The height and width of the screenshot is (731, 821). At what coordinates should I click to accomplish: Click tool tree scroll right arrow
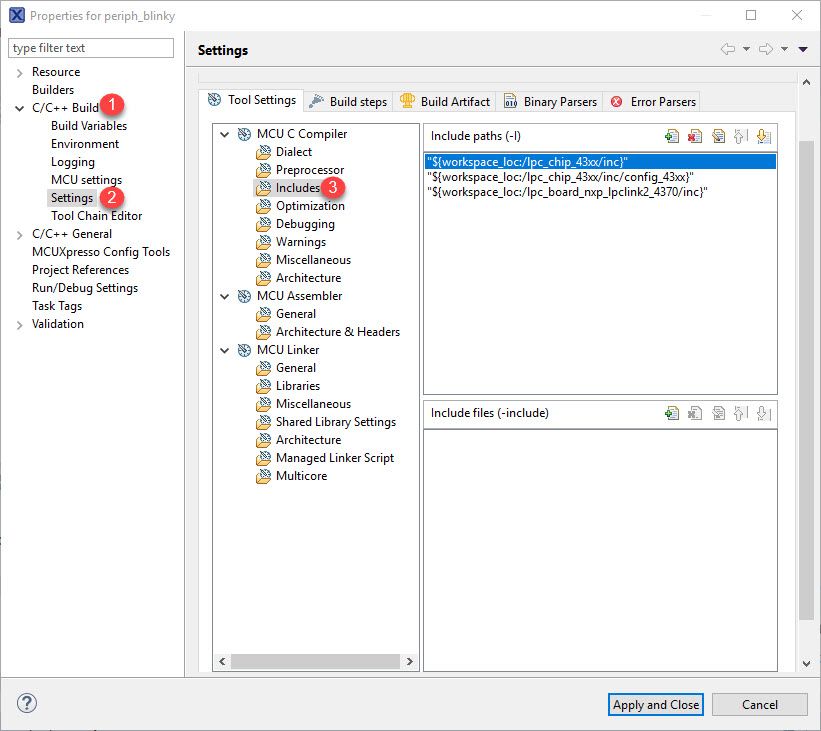[x=409, y=662]
